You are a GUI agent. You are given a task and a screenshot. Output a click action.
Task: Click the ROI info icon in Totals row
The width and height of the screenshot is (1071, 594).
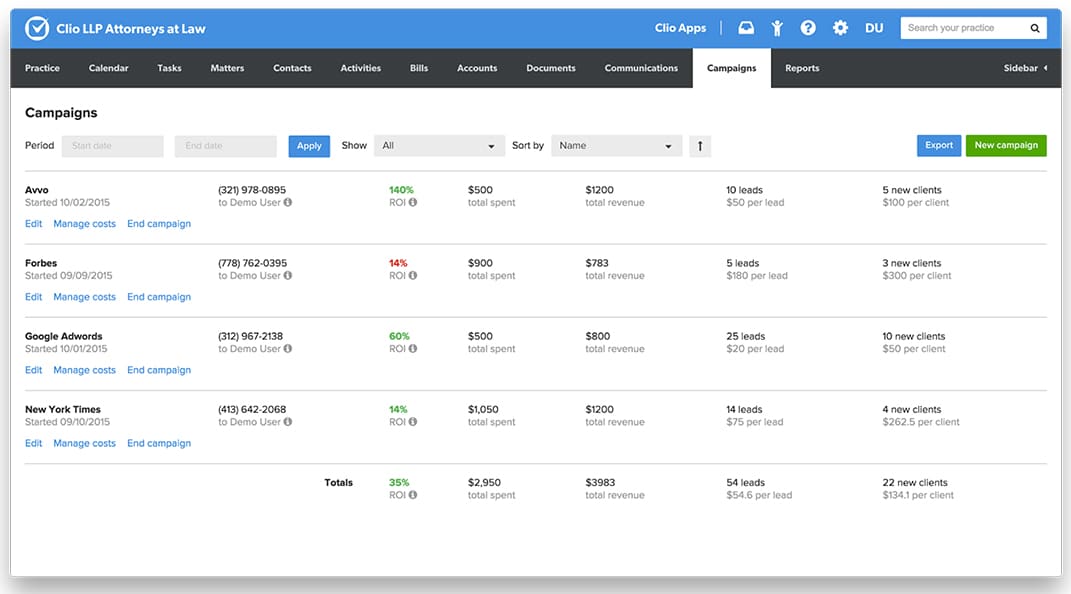pyautogui.click(x=413, y=494)
